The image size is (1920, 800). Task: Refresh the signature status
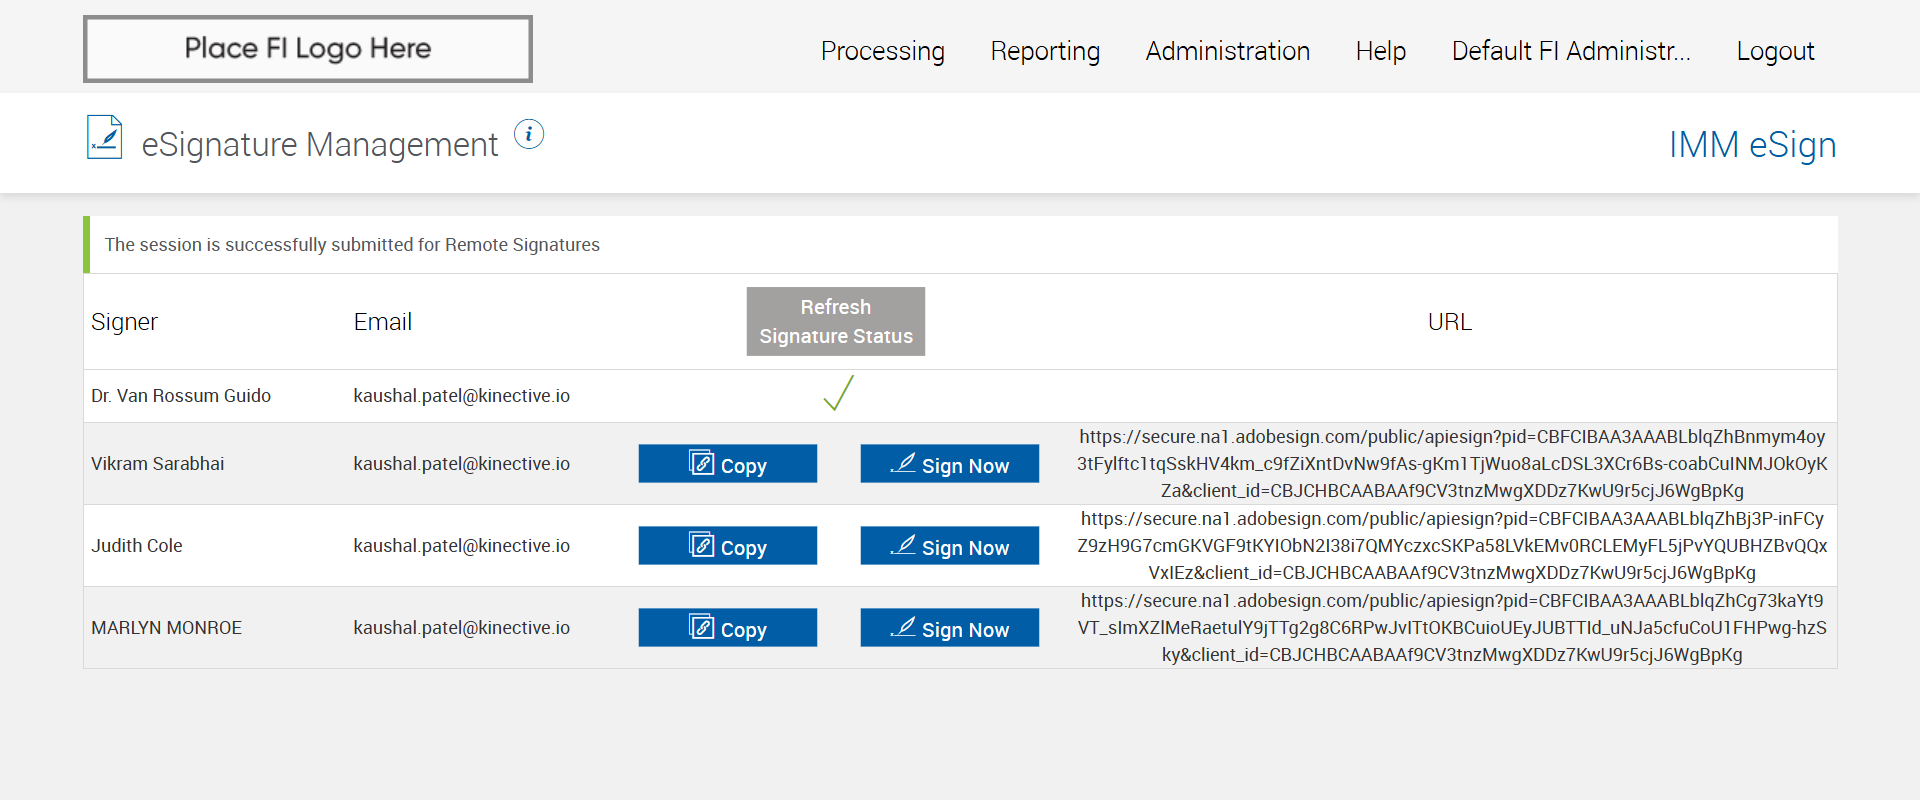coord(835,322)
